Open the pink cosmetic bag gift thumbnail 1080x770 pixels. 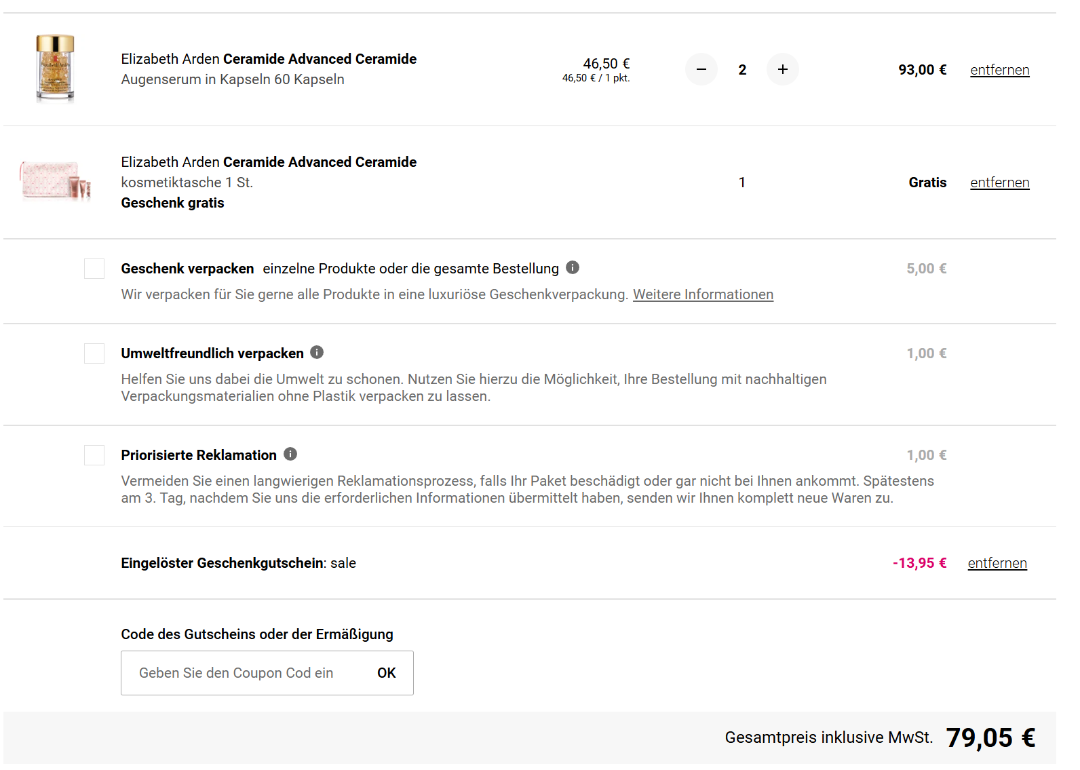click(x=55, y=181)
